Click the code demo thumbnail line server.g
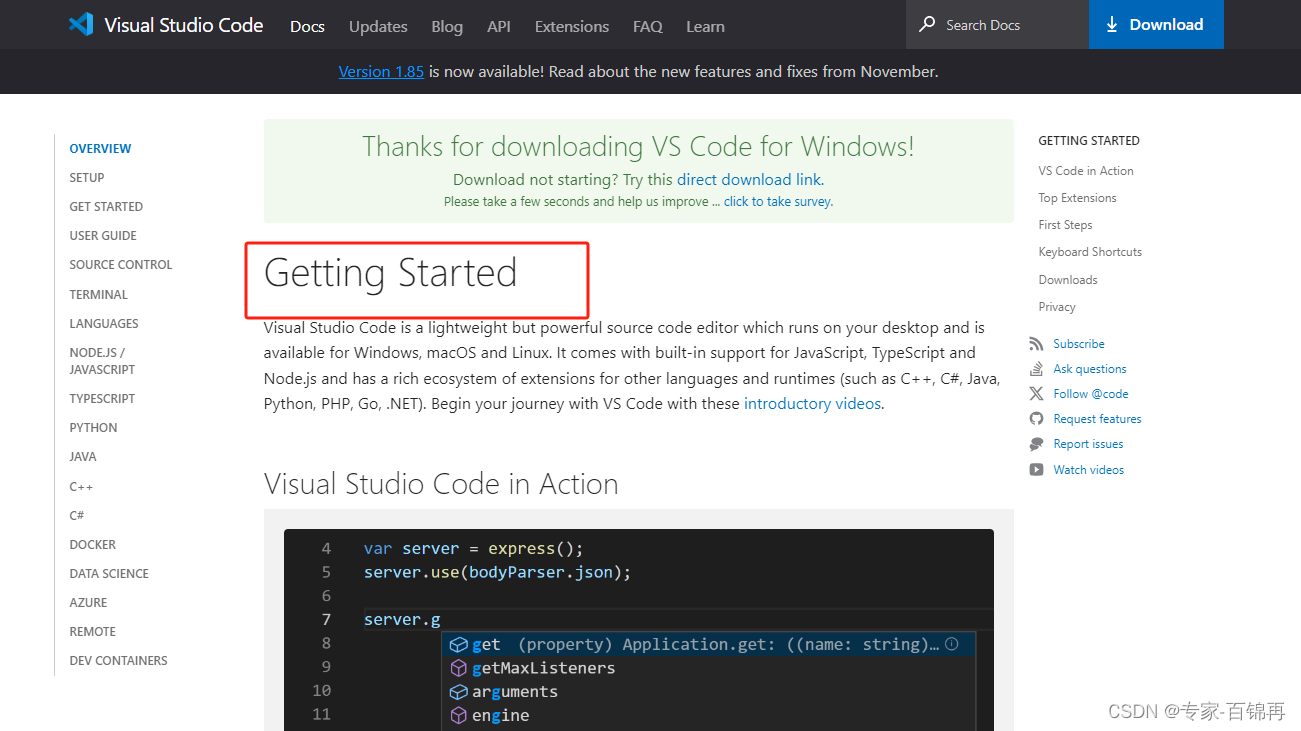The image size is (1301, 731). click(x=402, y=620)
